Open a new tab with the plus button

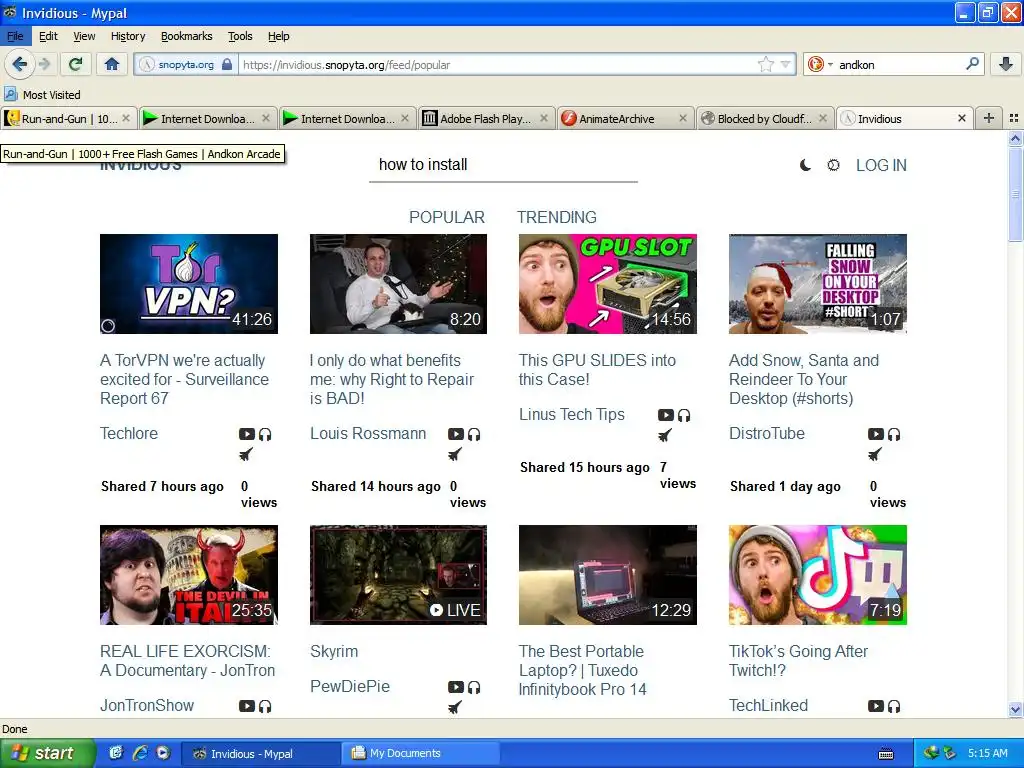point(989,118)
